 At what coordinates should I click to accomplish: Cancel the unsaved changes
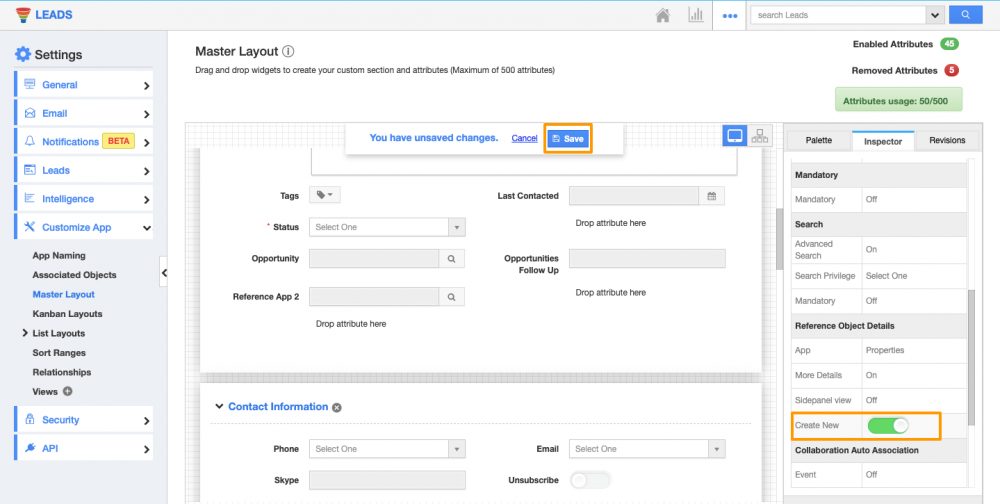(x=524, y=138)
